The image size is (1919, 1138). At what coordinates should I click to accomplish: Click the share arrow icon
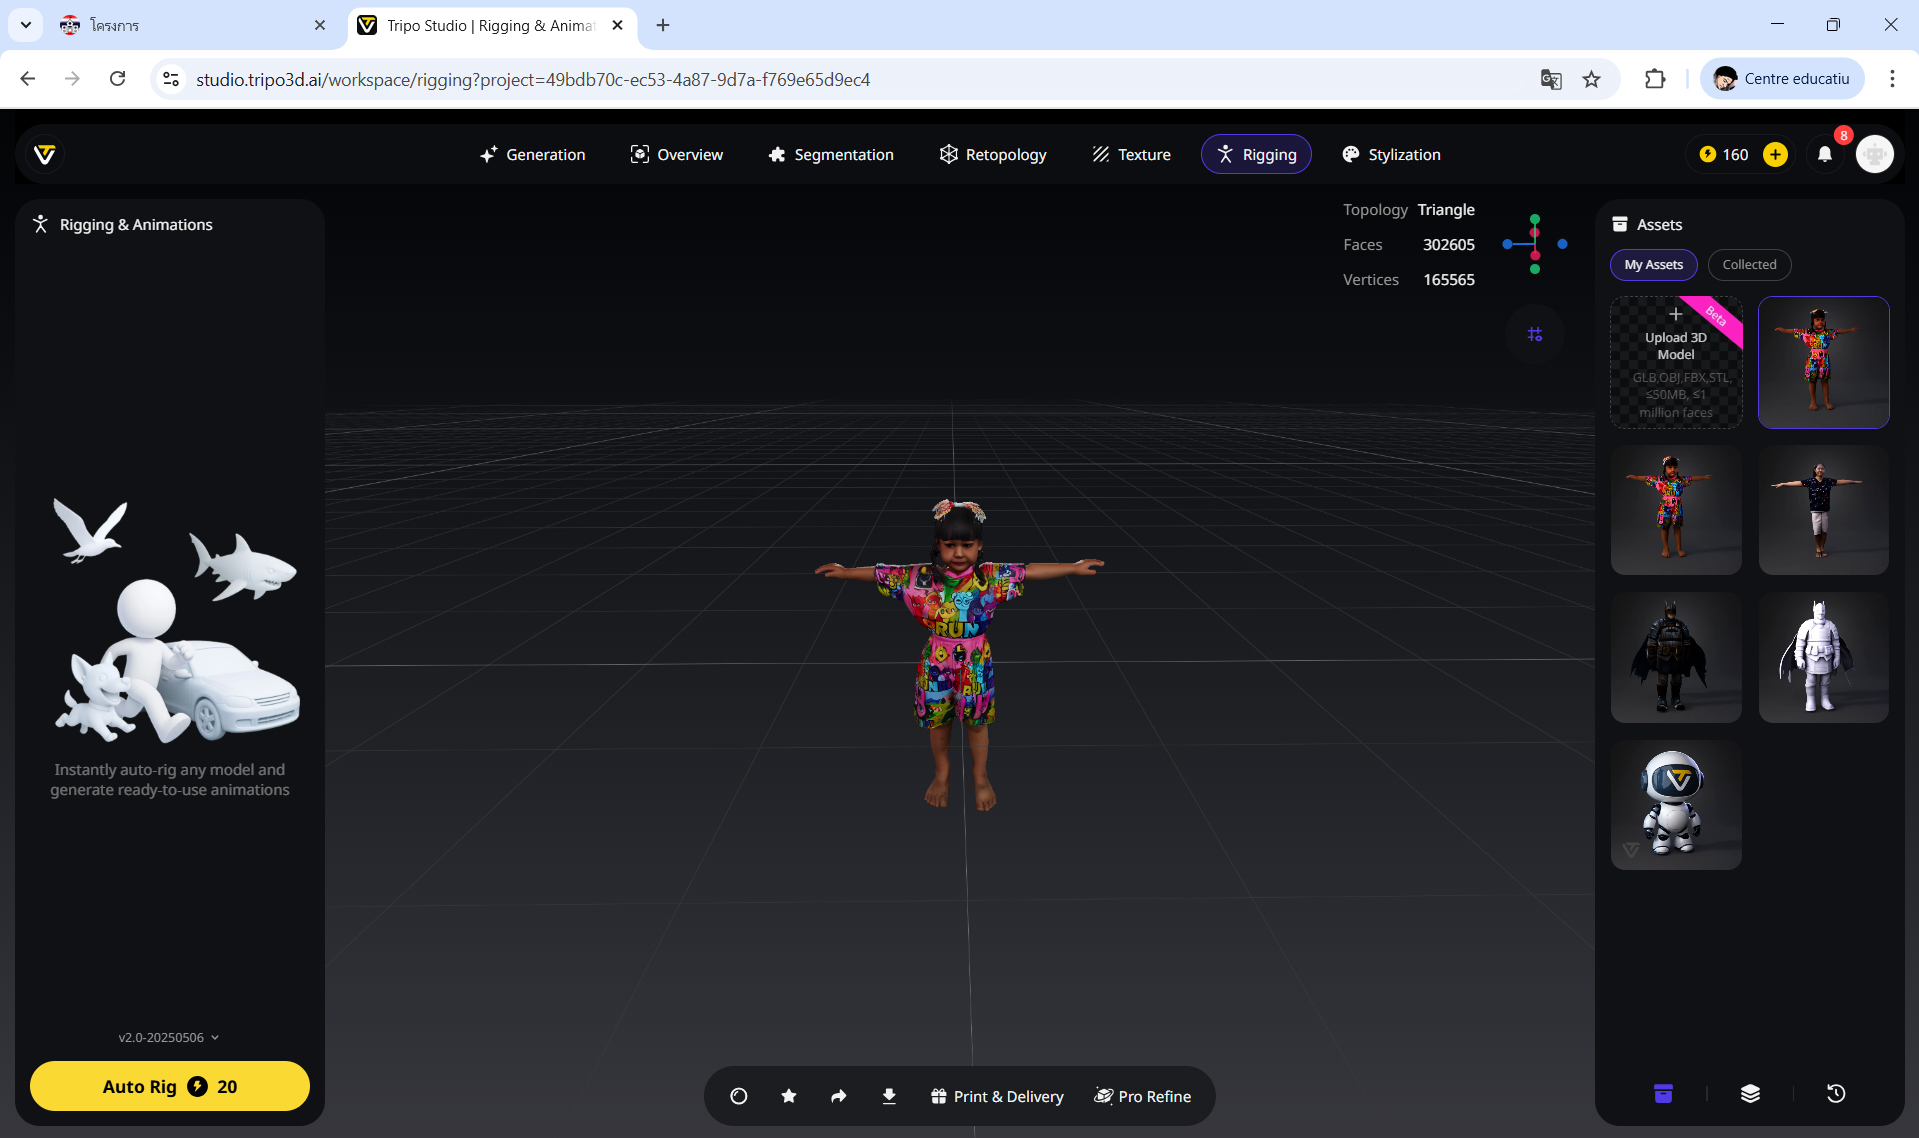click(839, 1096)
